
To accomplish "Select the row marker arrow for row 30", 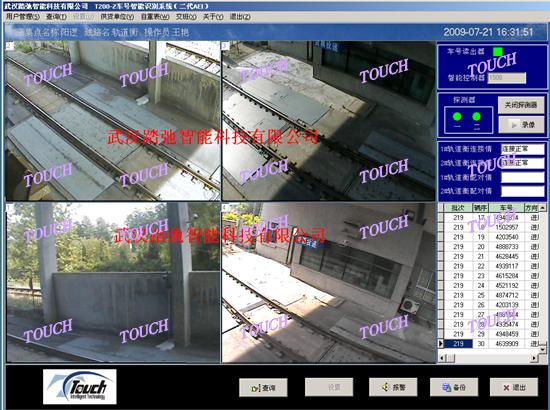I will pyautogui.click(x=441, y=344).
